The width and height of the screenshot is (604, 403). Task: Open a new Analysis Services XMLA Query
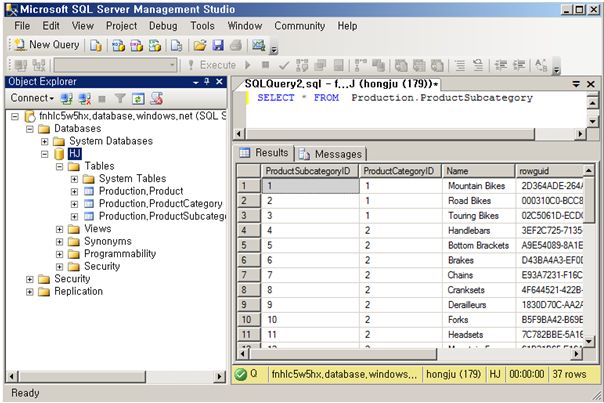[x=155, y=45]
